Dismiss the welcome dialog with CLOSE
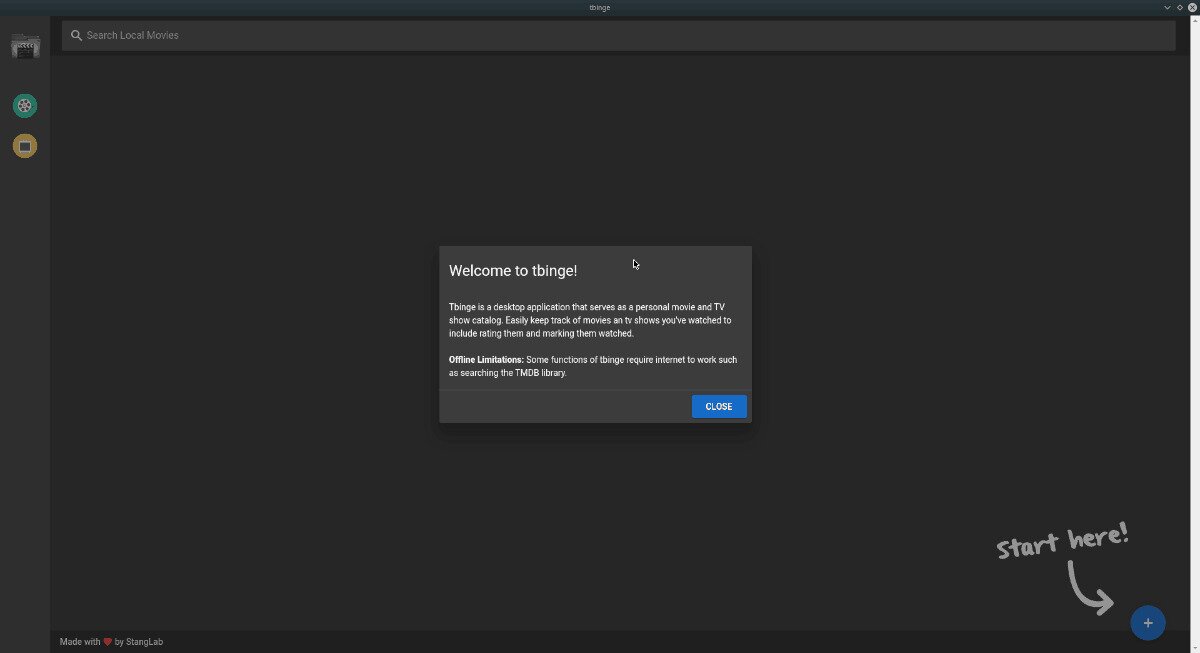The width and height of the screenshot is (1200, 653). [718, 406]
